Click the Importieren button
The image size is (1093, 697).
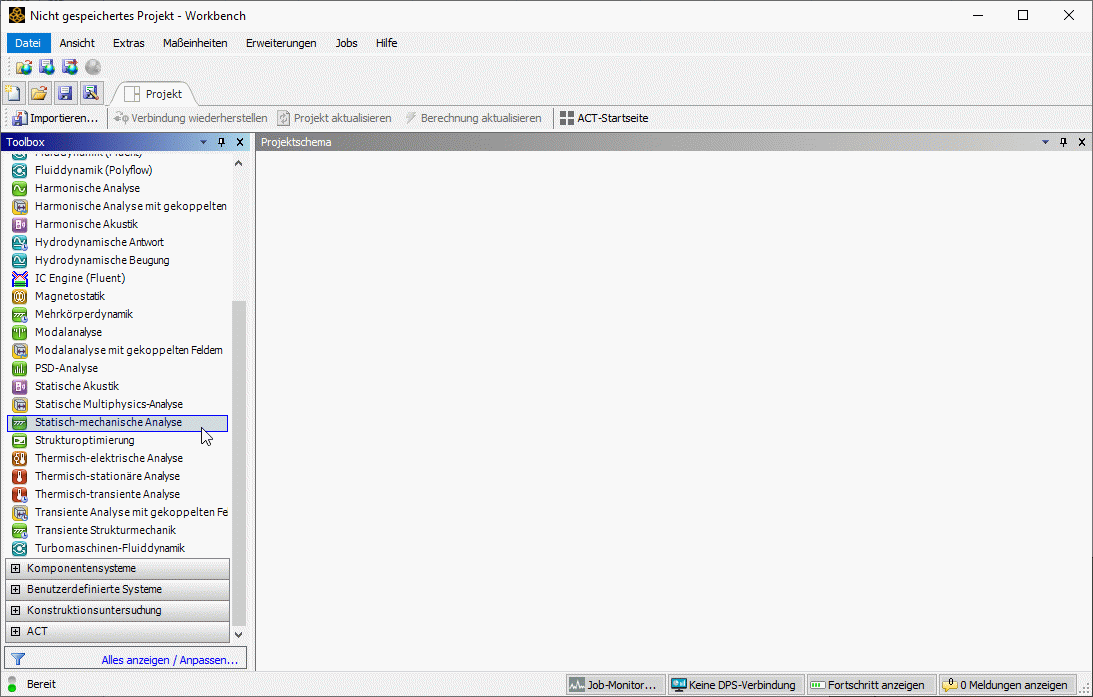click(55, 118)
